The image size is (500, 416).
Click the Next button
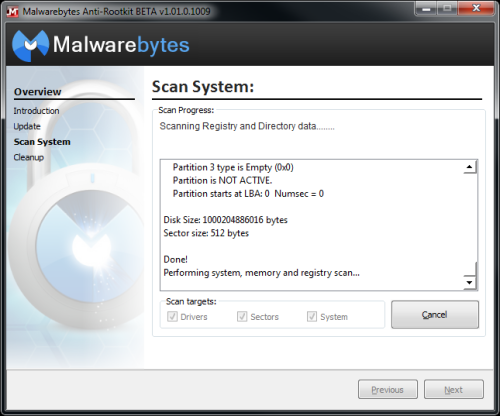[454, 389]
